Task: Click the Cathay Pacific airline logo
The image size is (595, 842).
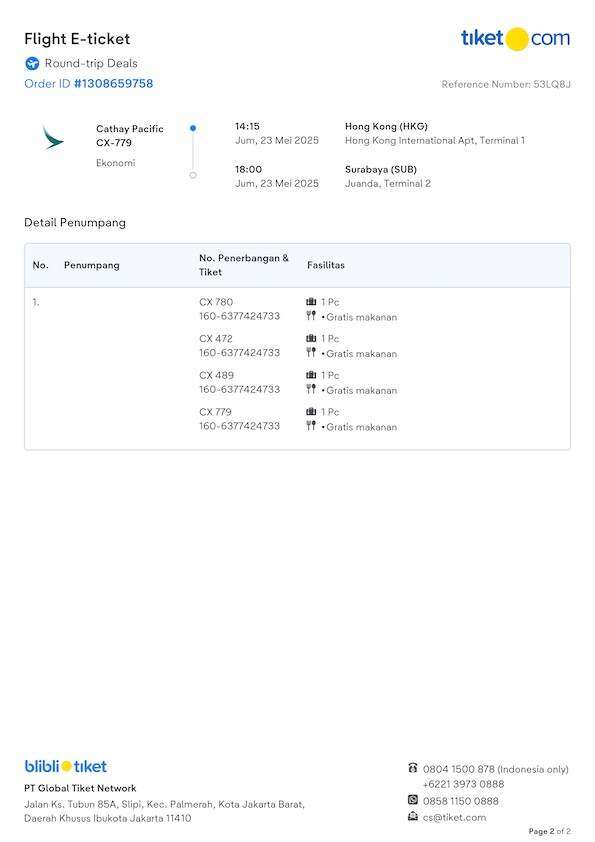Action: 53,137
